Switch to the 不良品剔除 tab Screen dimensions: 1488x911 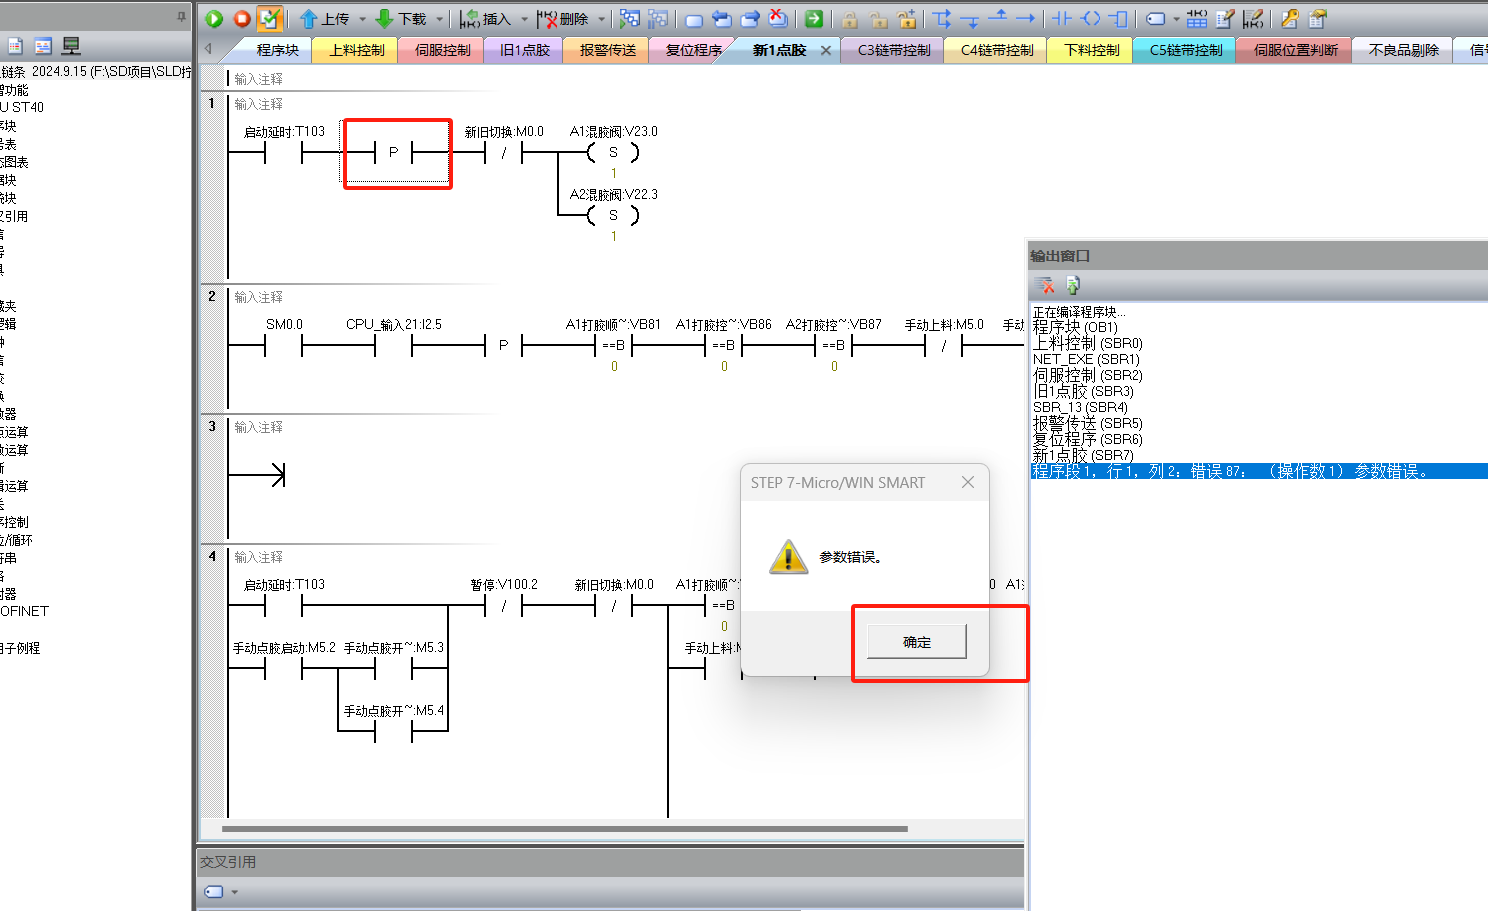(1404, 50)
